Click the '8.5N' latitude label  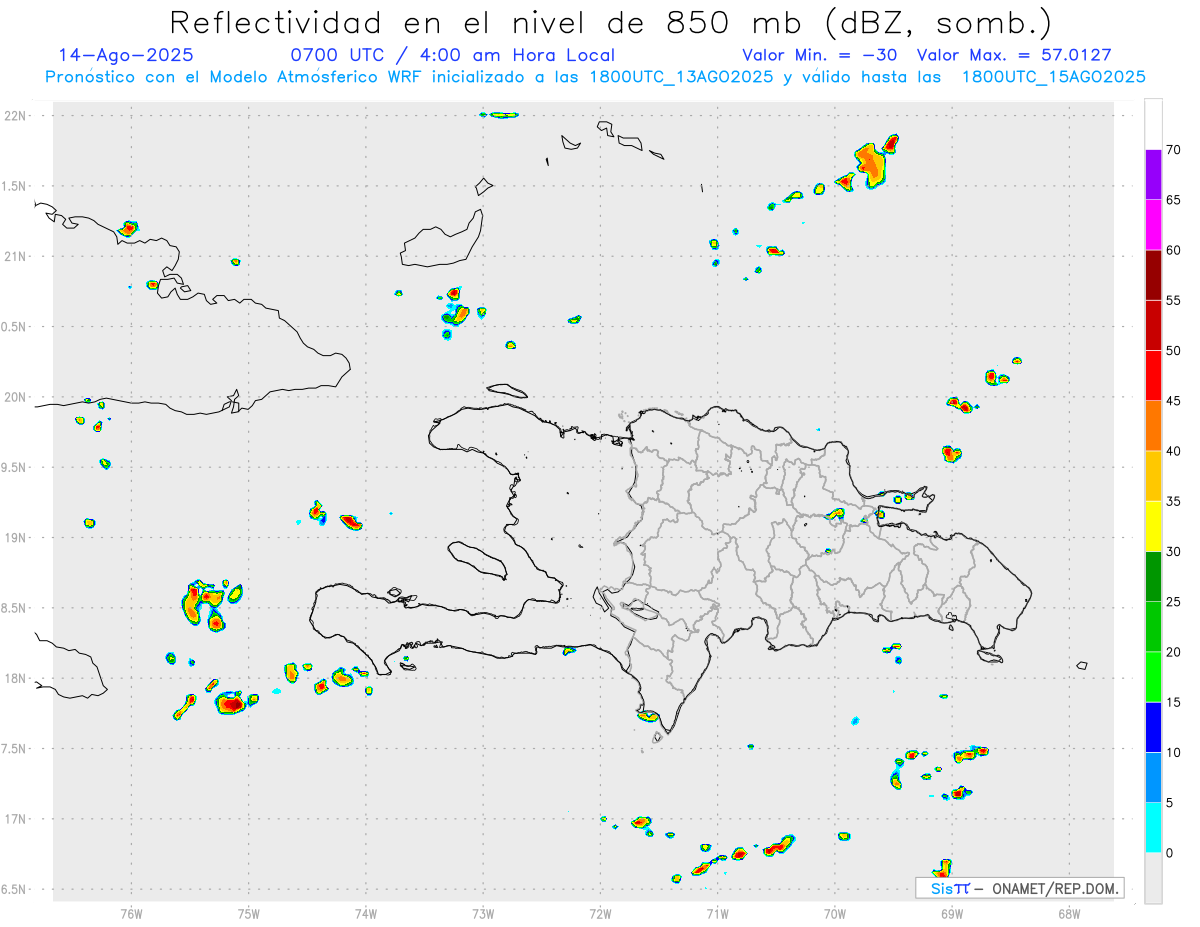click(15, 609)
